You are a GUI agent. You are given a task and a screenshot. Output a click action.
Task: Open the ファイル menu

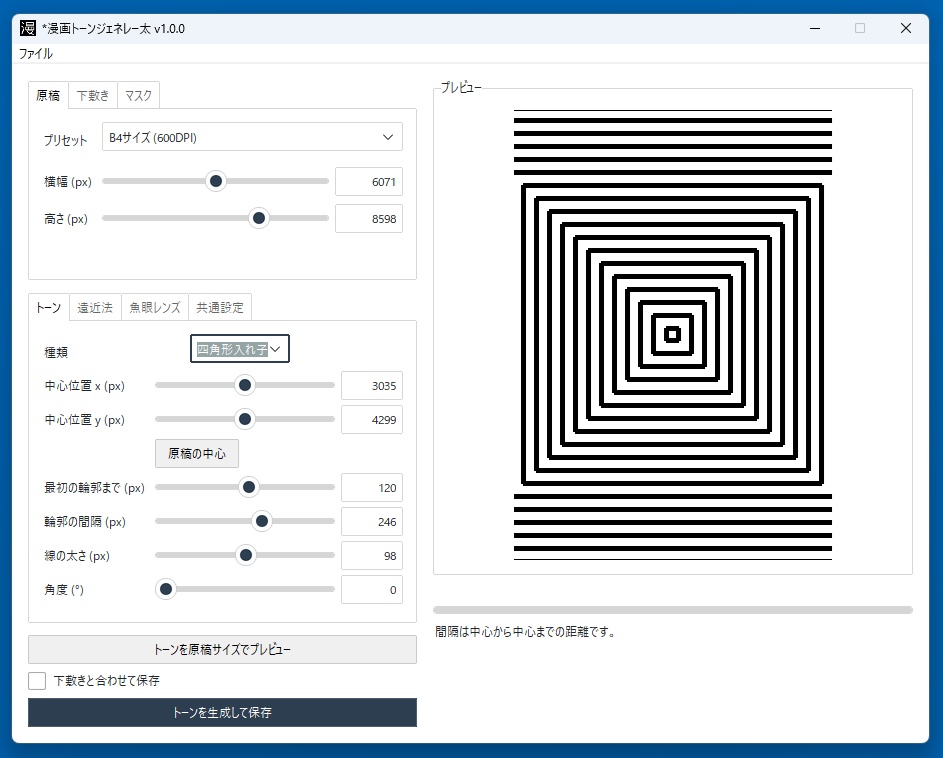(35, 54)
